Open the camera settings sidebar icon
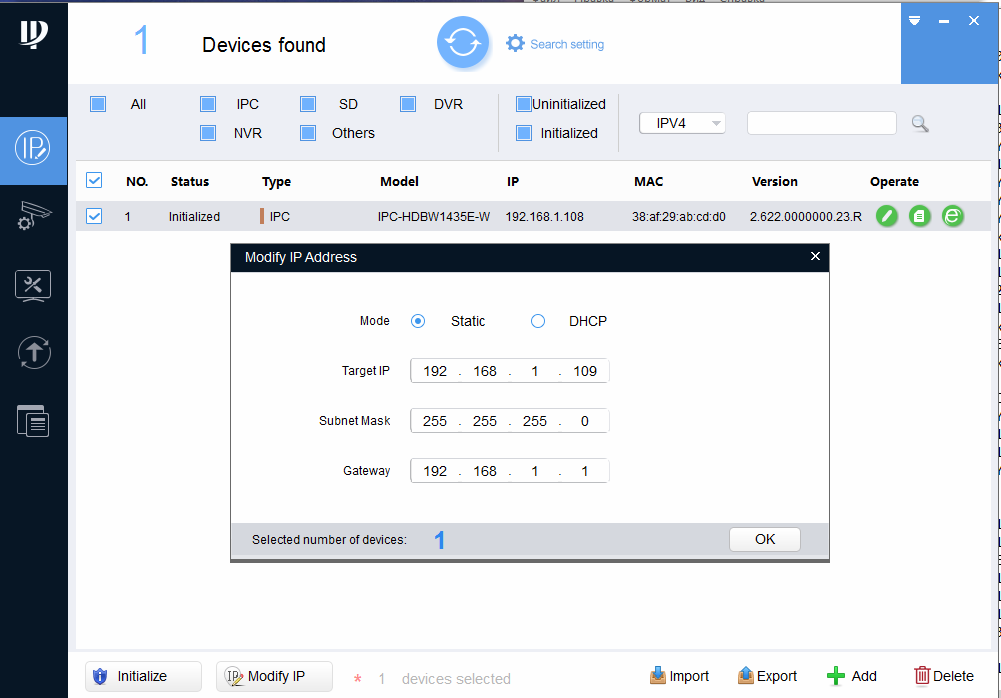The width and height of the screenshot is (1001, 698). (x=33, y=215)
